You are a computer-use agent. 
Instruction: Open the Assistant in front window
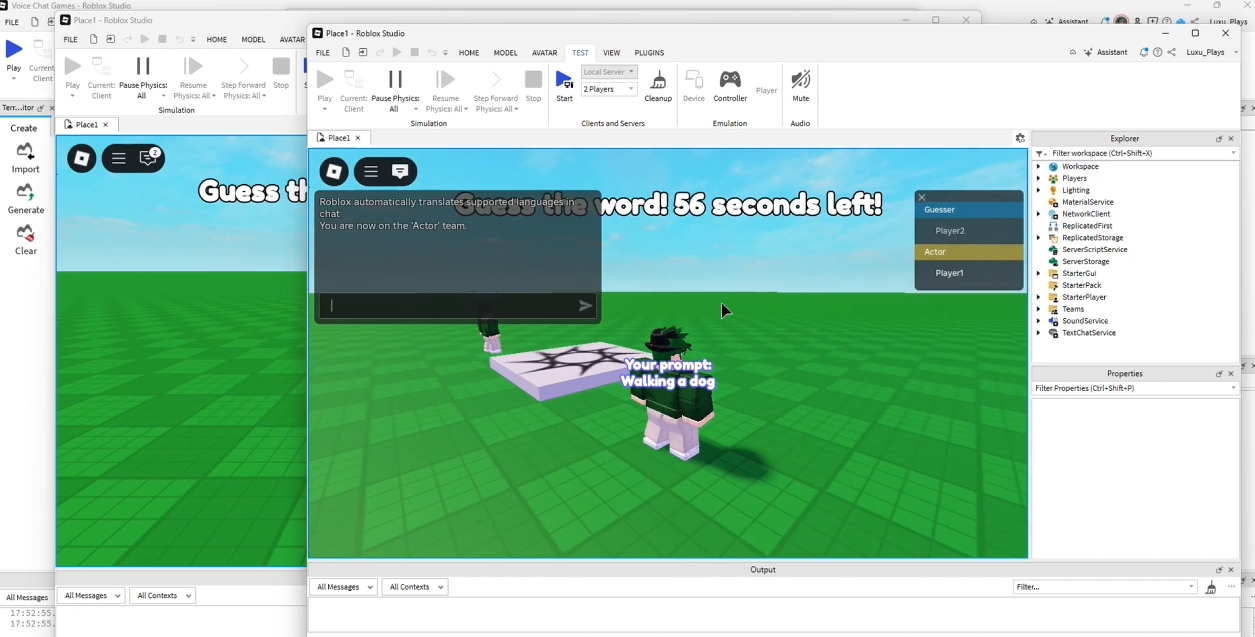1105,52
